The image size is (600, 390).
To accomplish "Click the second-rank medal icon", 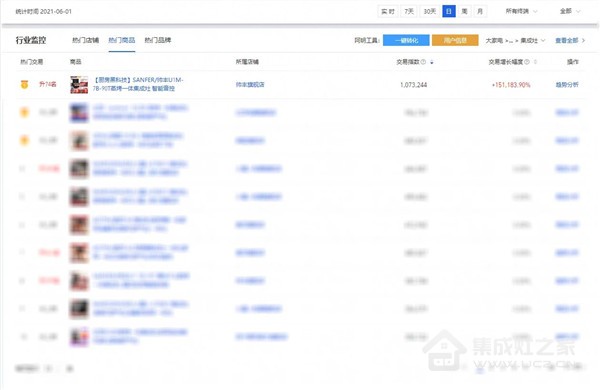I will coord(24,112).
